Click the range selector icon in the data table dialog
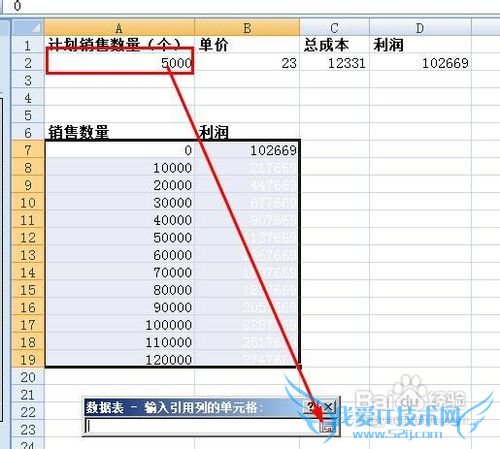Viewport: 500px width, 449px height. click(x=328, y=426)
